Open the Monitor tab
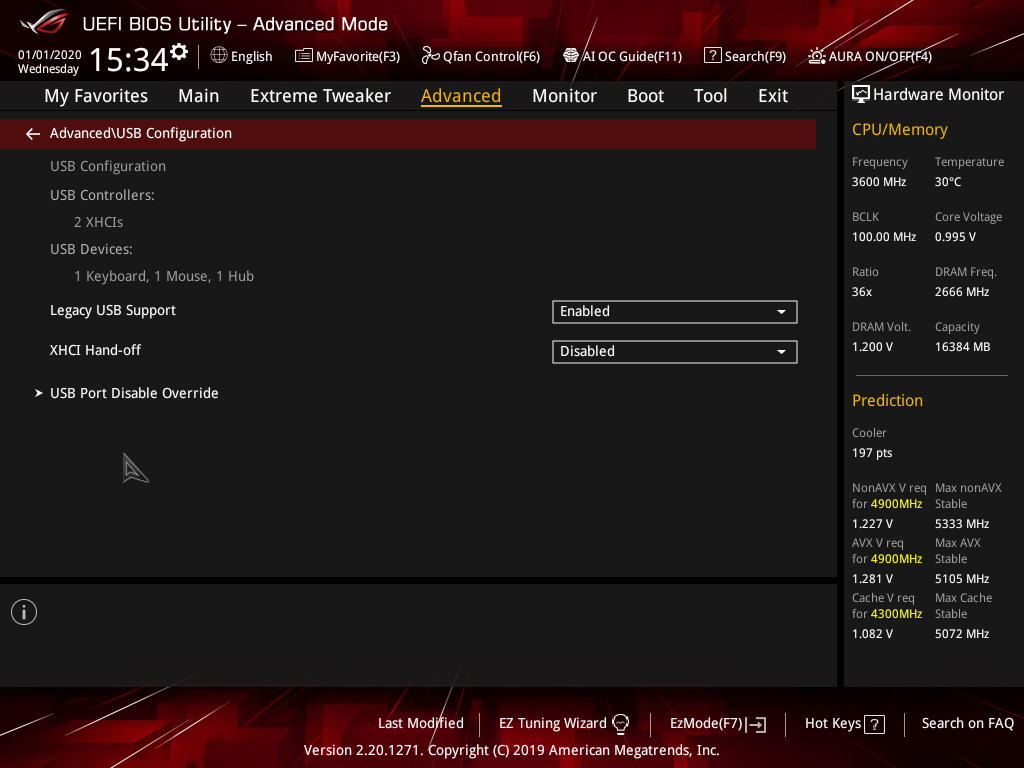1024x768 pixels. [564, 96]
